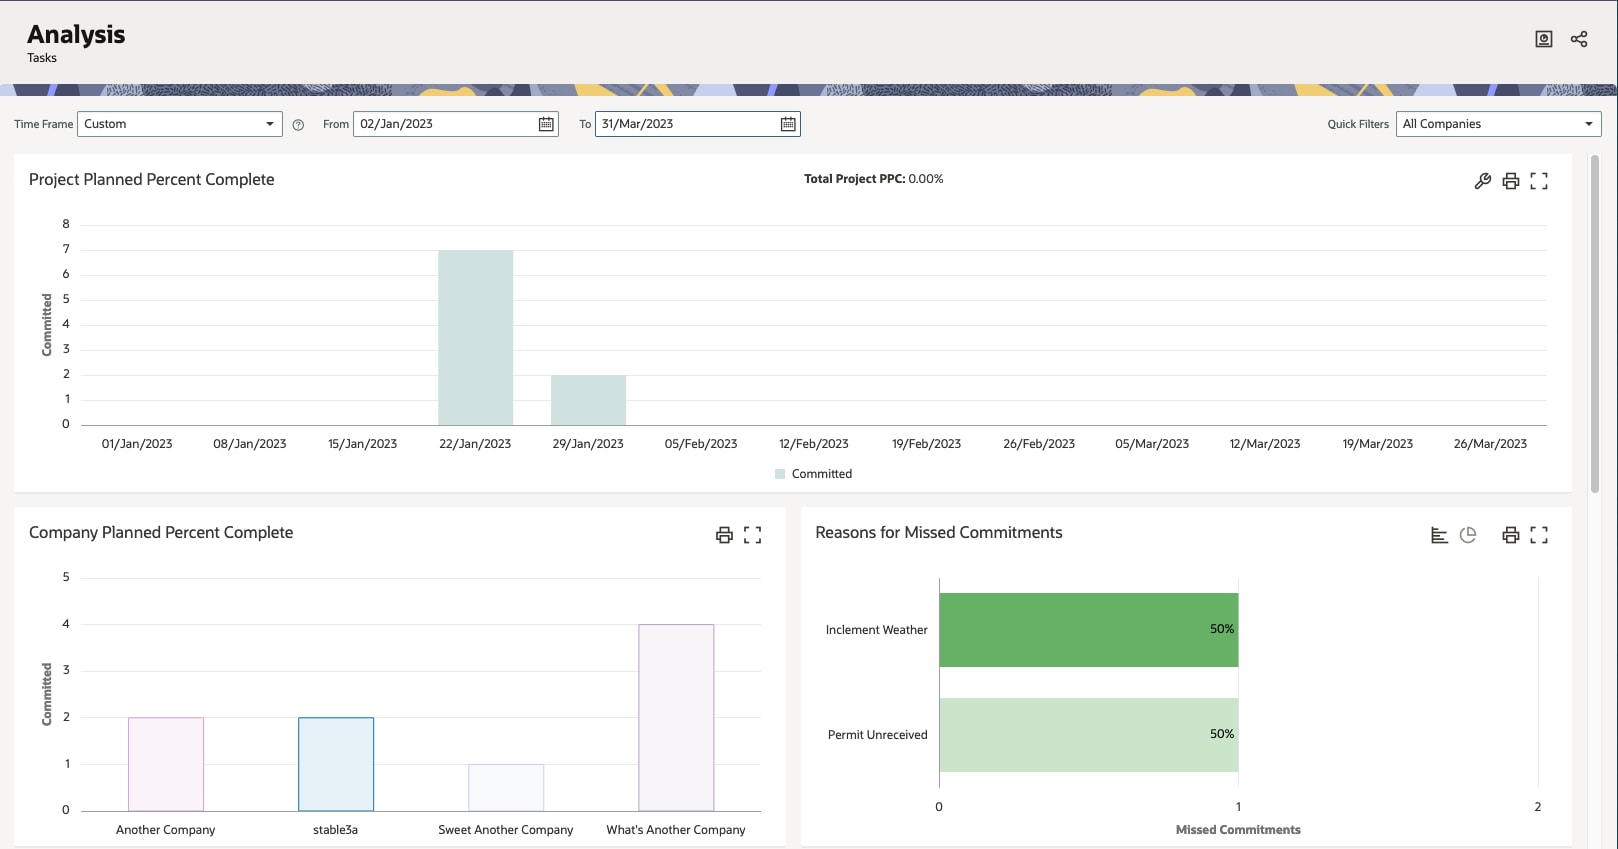The image size is (1618, 849).
Task: Select the Permit Unreceived light green bar
Action: pos(1088,735)
